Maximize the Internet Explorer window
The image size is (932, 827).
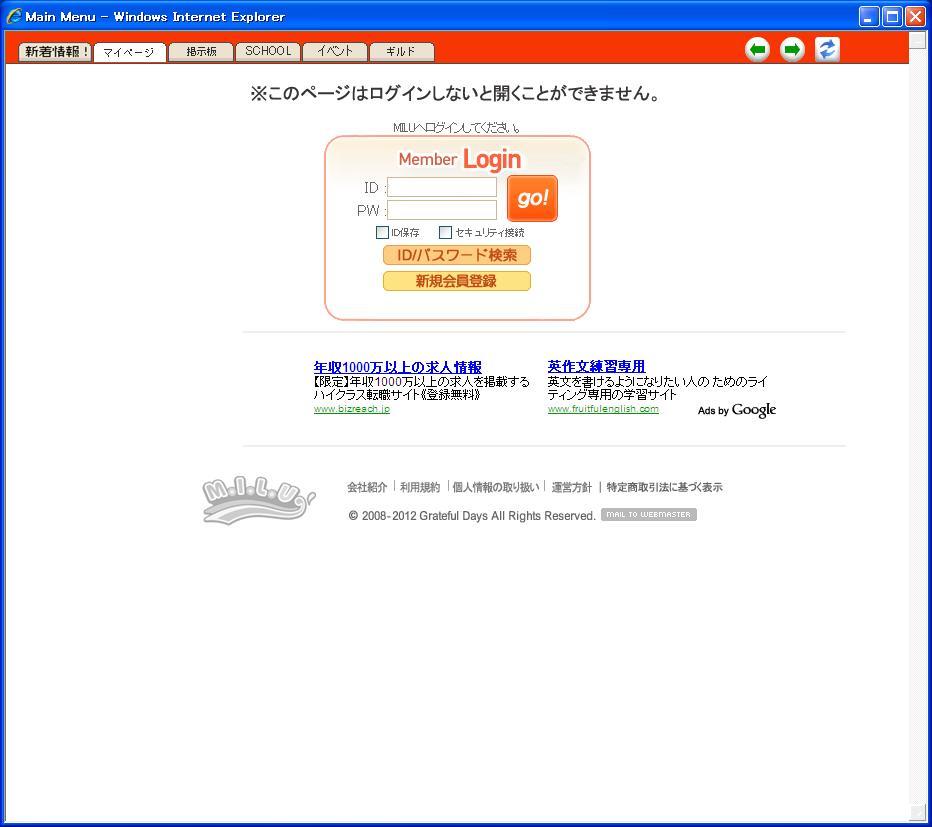[892, 17]
